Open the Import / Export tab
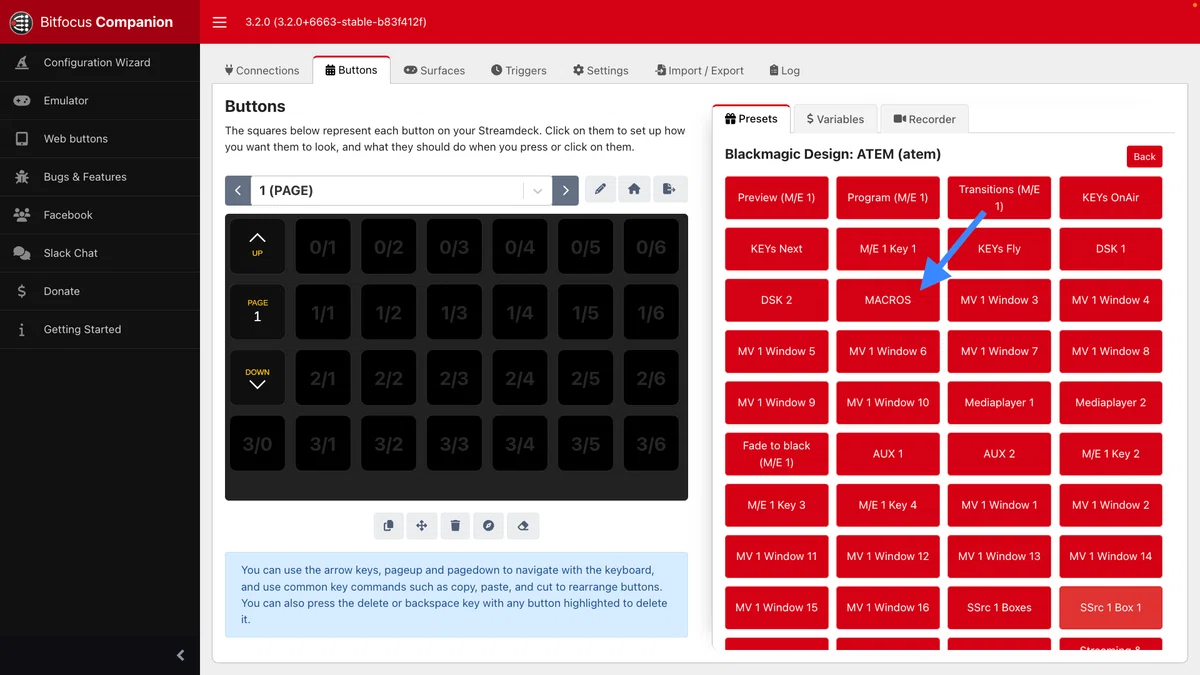1200x675 pixels. (699, 70)
